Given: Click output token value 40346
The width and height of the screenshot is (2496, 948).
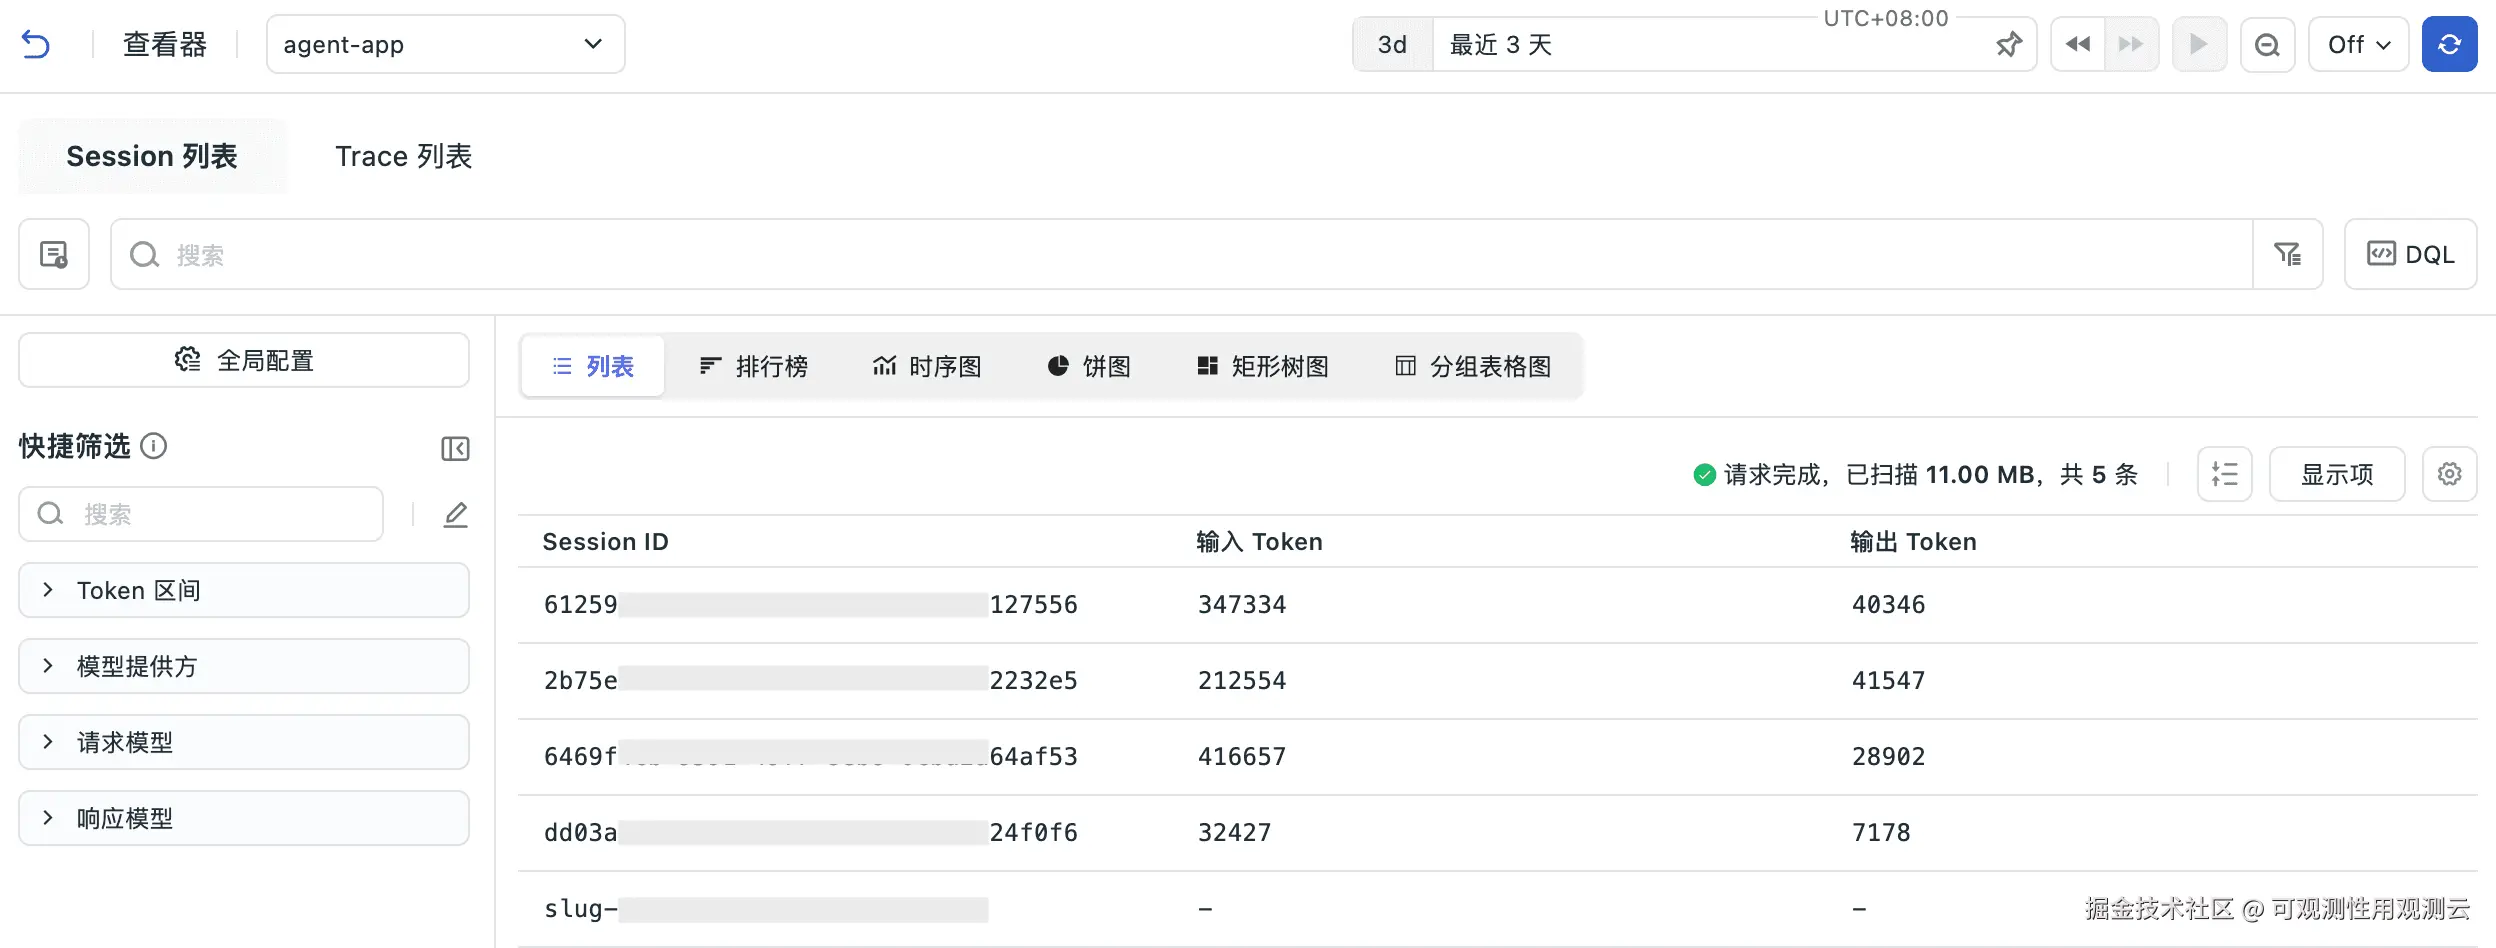Looking at the screenshot, I should (1889, 605).
